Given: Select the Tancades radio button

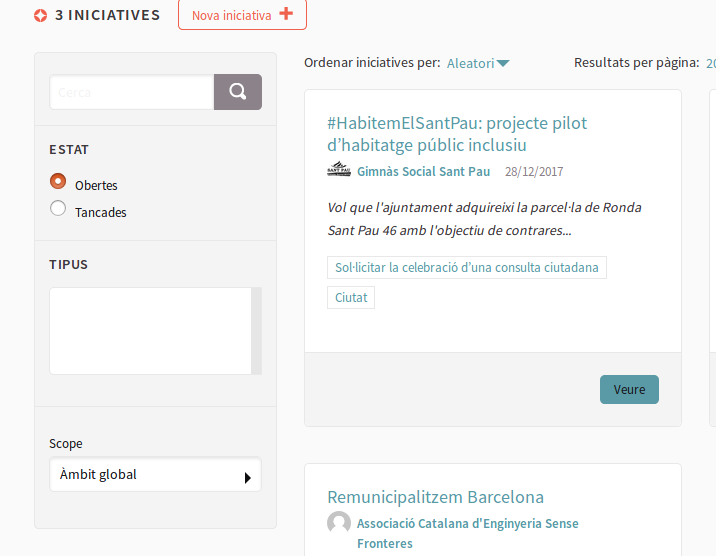Looking at the screenshot, I should 58,209.
